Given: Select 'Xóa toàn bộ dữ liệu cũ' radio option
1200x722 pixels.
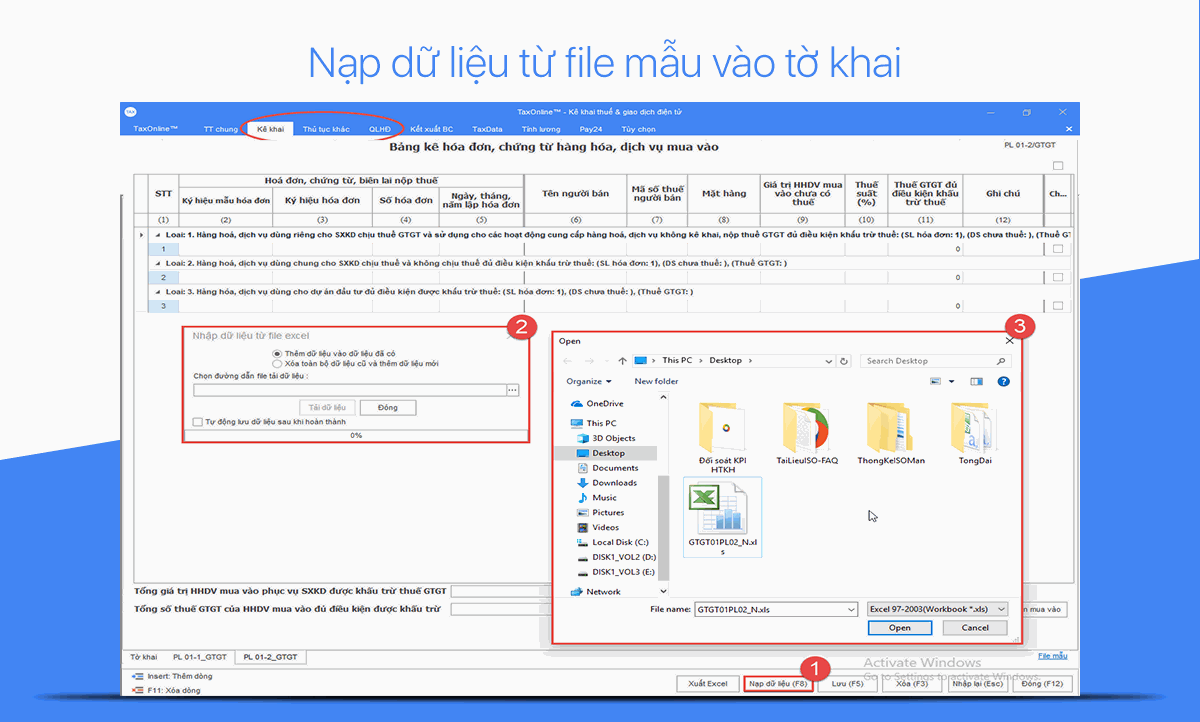Looking at the screenshot, I should pyautogui.click(x=277, y=364).
